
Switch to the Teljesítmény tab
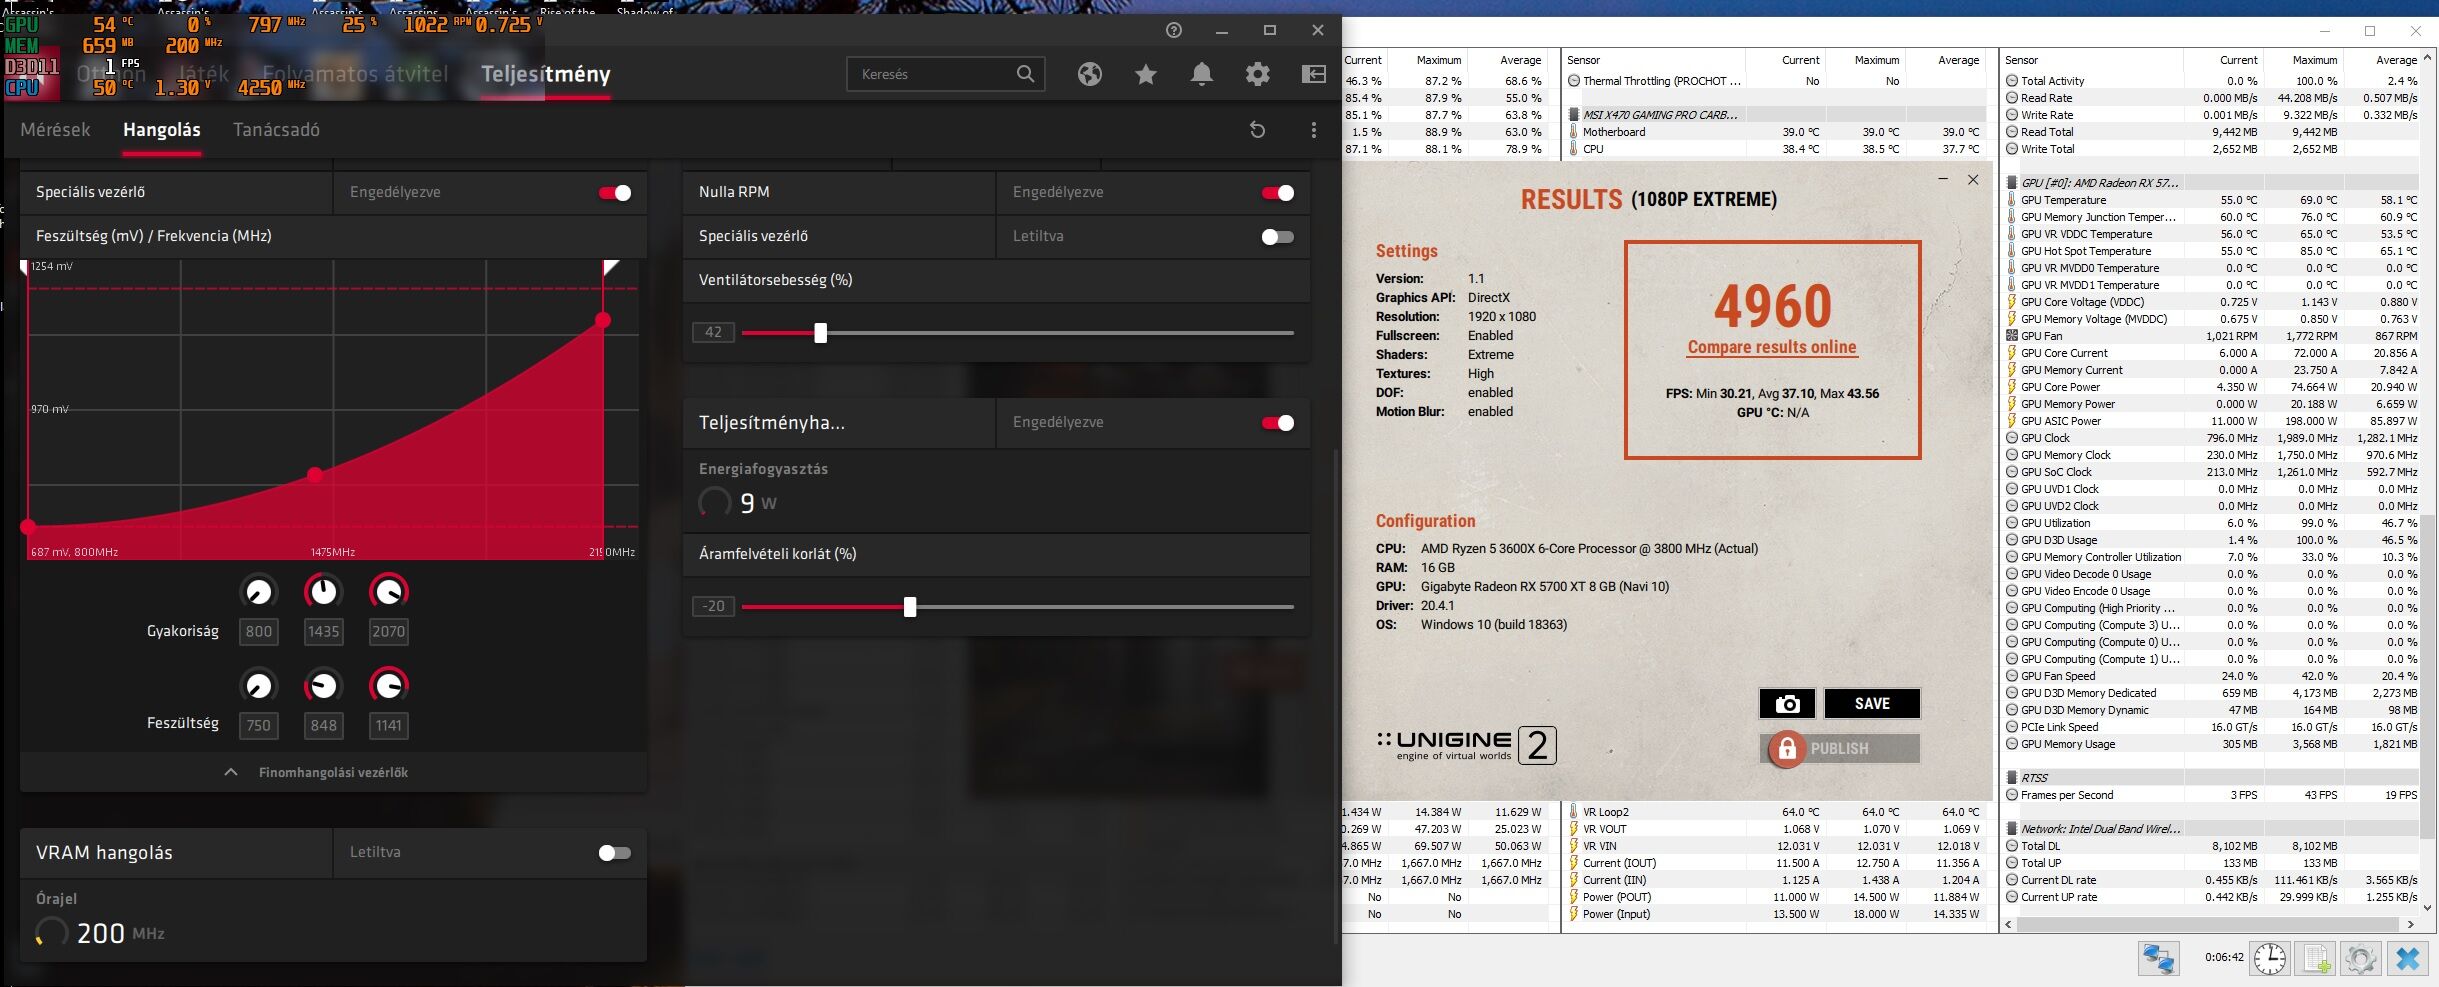546,74
